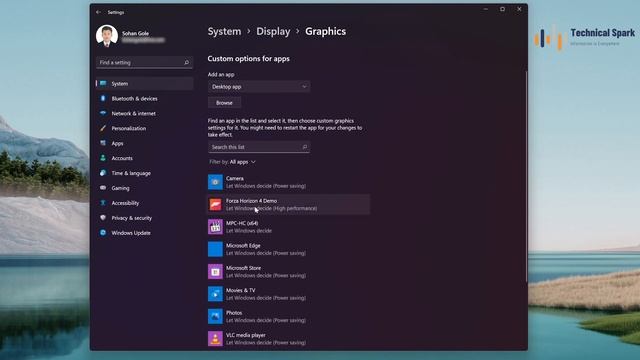Go to System in the breadcrumb
640x360 pixels.
[x=224, y=31]
